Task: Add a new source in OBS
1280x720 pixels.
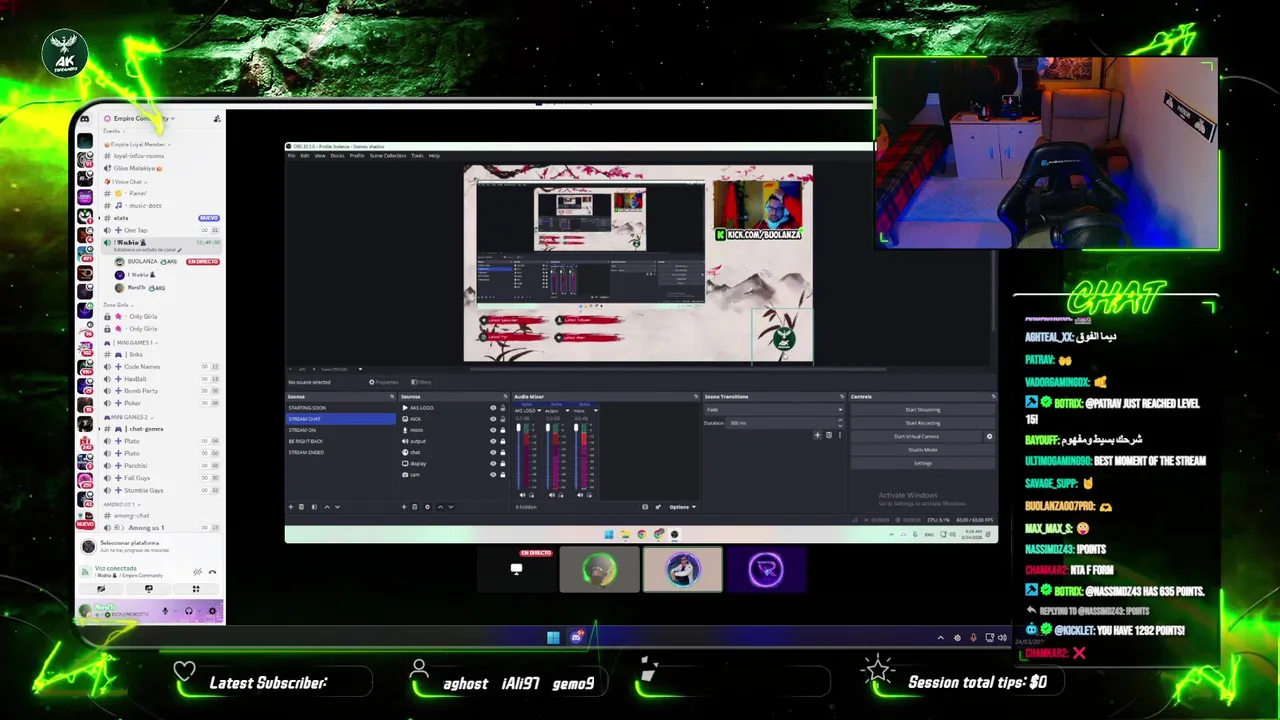Action: 404,507
